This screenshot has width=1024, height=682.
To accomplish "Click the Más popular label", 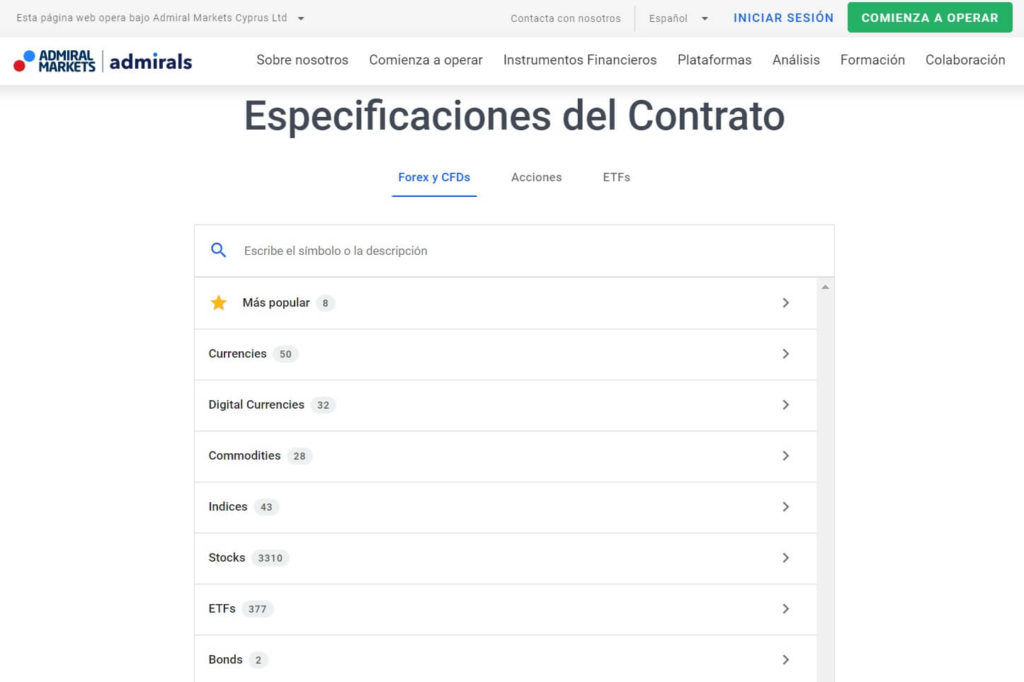I will click(x=276, y=302).
